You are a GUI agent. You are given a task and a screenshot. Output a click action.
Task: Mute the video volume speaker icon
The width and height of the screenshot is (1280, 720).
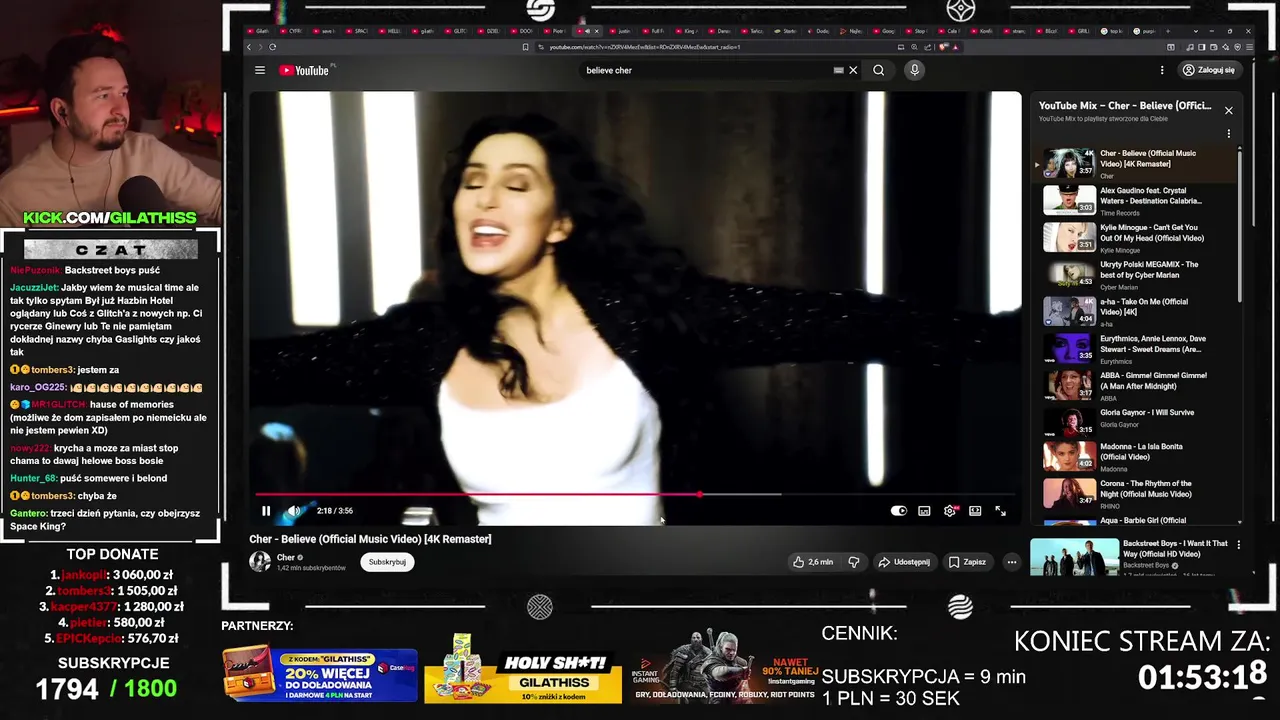pyautogui.click(x=294, y=511)
